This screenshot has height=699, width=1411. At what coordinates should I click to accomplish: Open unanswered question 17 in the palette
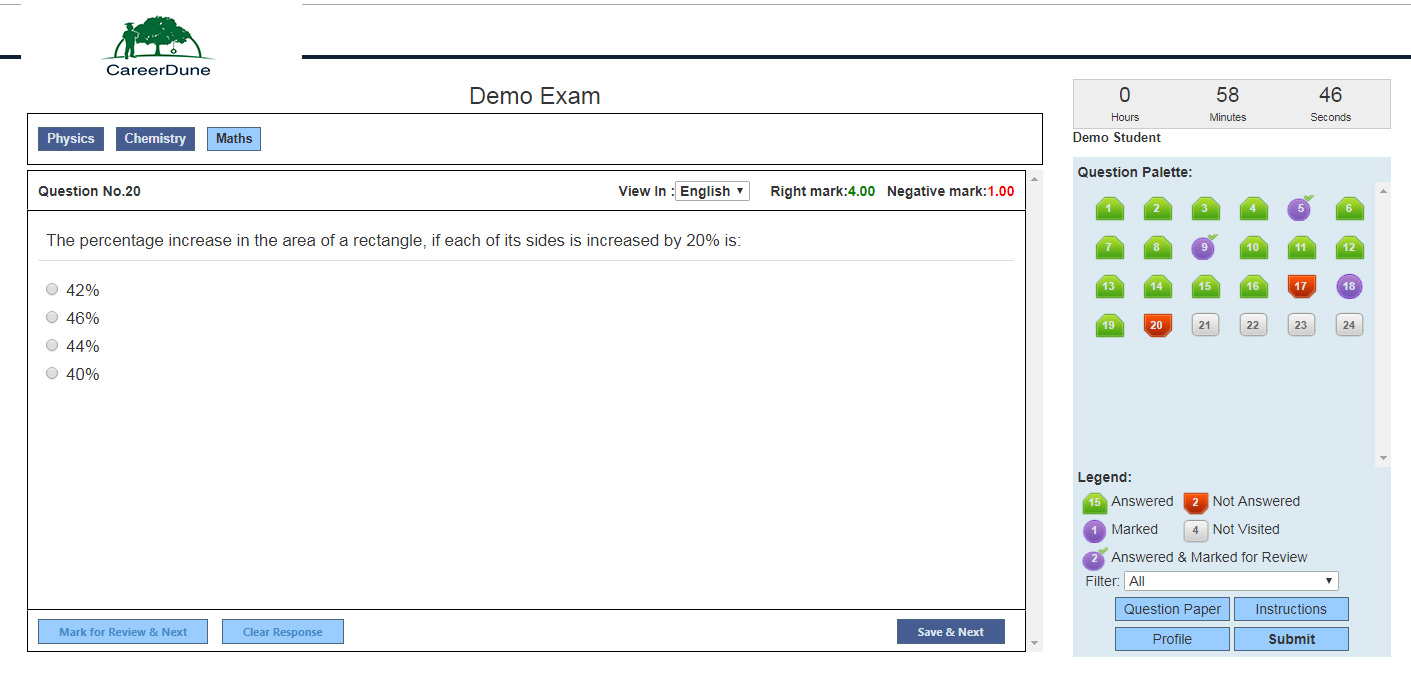(x=1301, y=287)
